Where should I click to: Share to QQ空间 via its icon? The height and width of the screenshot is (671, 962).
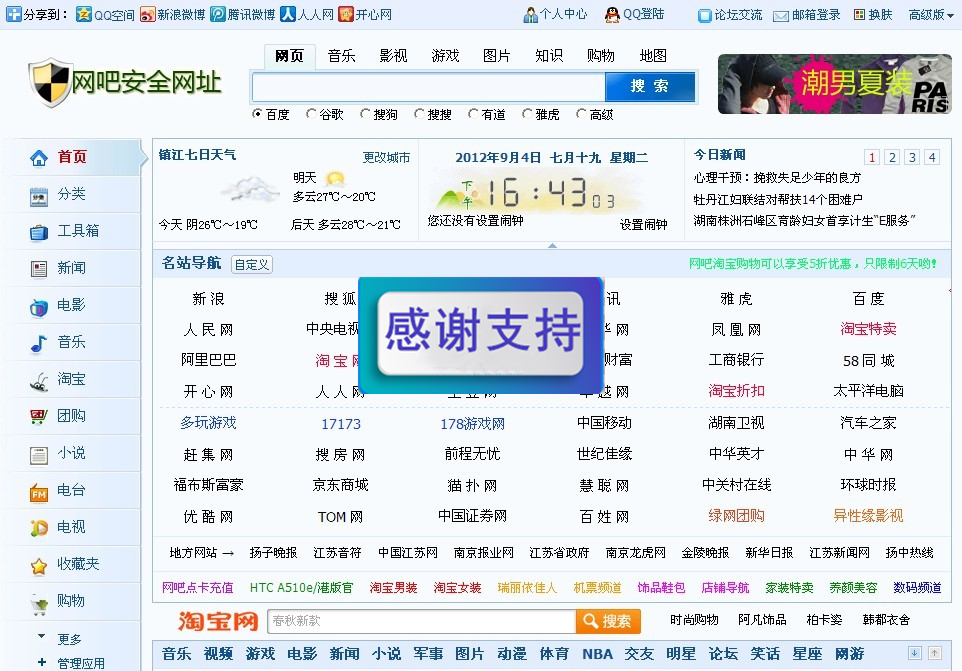coord(83,14)
